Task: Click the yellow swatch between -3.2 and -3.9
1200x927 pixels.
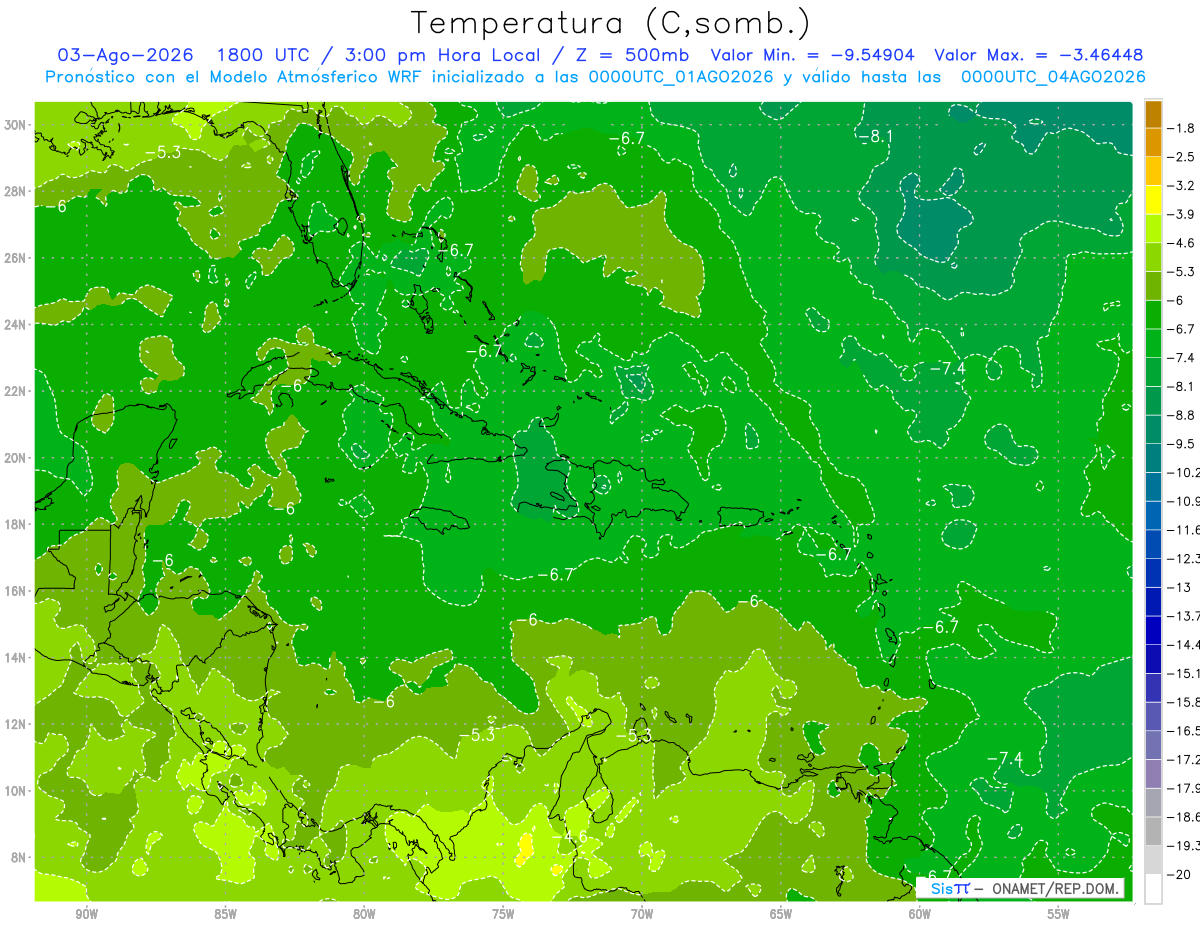Action: pyautogui.click(x=1153, y=200)
